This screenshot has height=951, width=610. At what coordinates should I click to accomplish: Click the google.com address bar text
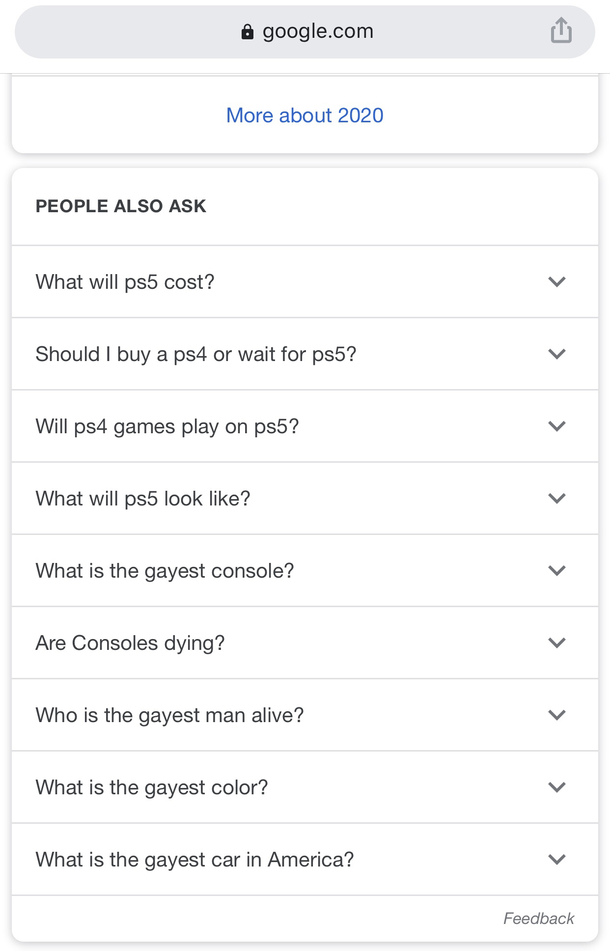[317, 31]
